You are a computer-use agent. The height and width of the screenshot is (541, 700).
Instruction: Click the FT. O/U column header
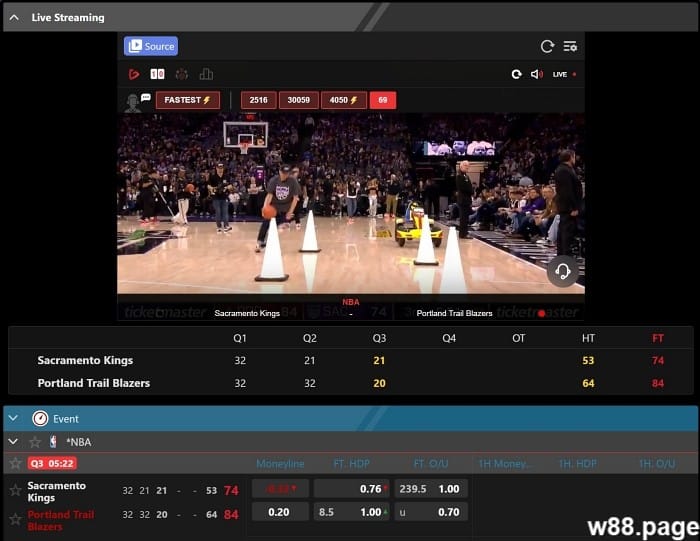(x=431, y=464)
